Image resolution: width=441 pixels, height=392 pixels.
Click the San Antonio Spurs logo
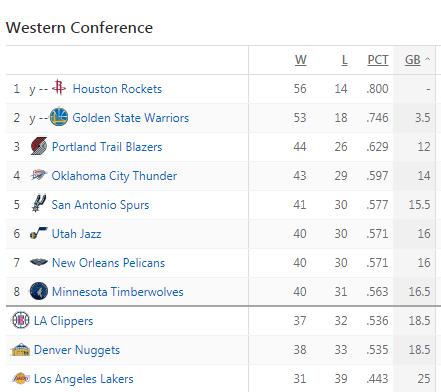pos(39,203)
